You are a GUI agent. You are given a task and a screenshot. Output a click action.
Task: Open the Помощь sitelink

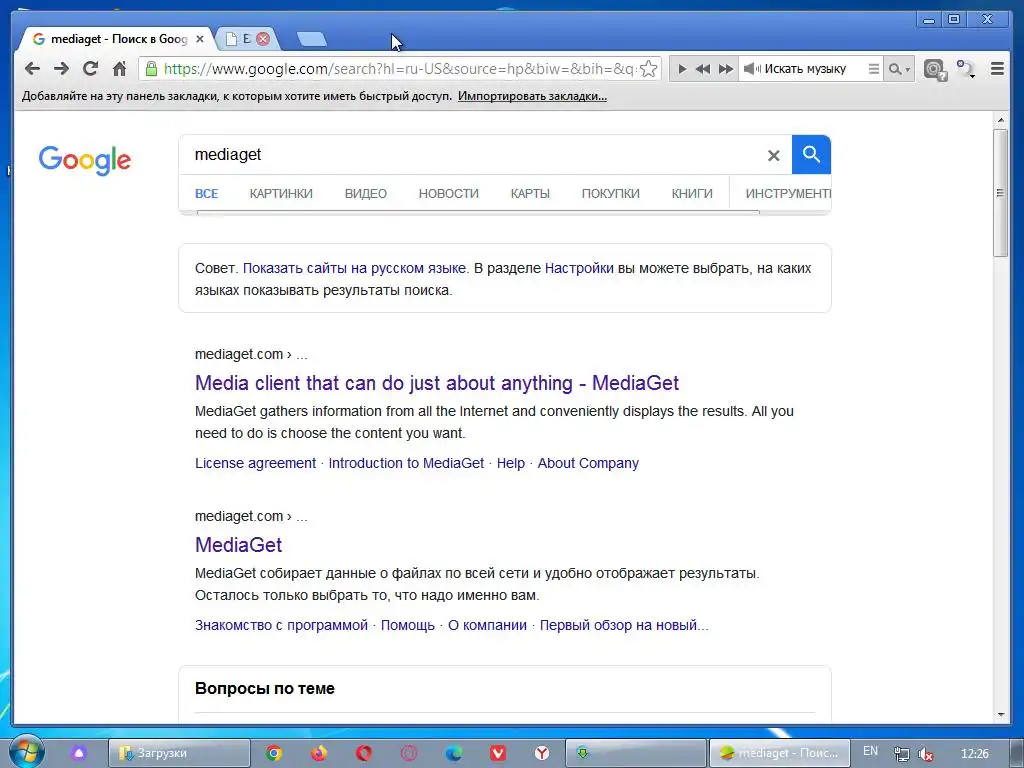pos(408,625)
